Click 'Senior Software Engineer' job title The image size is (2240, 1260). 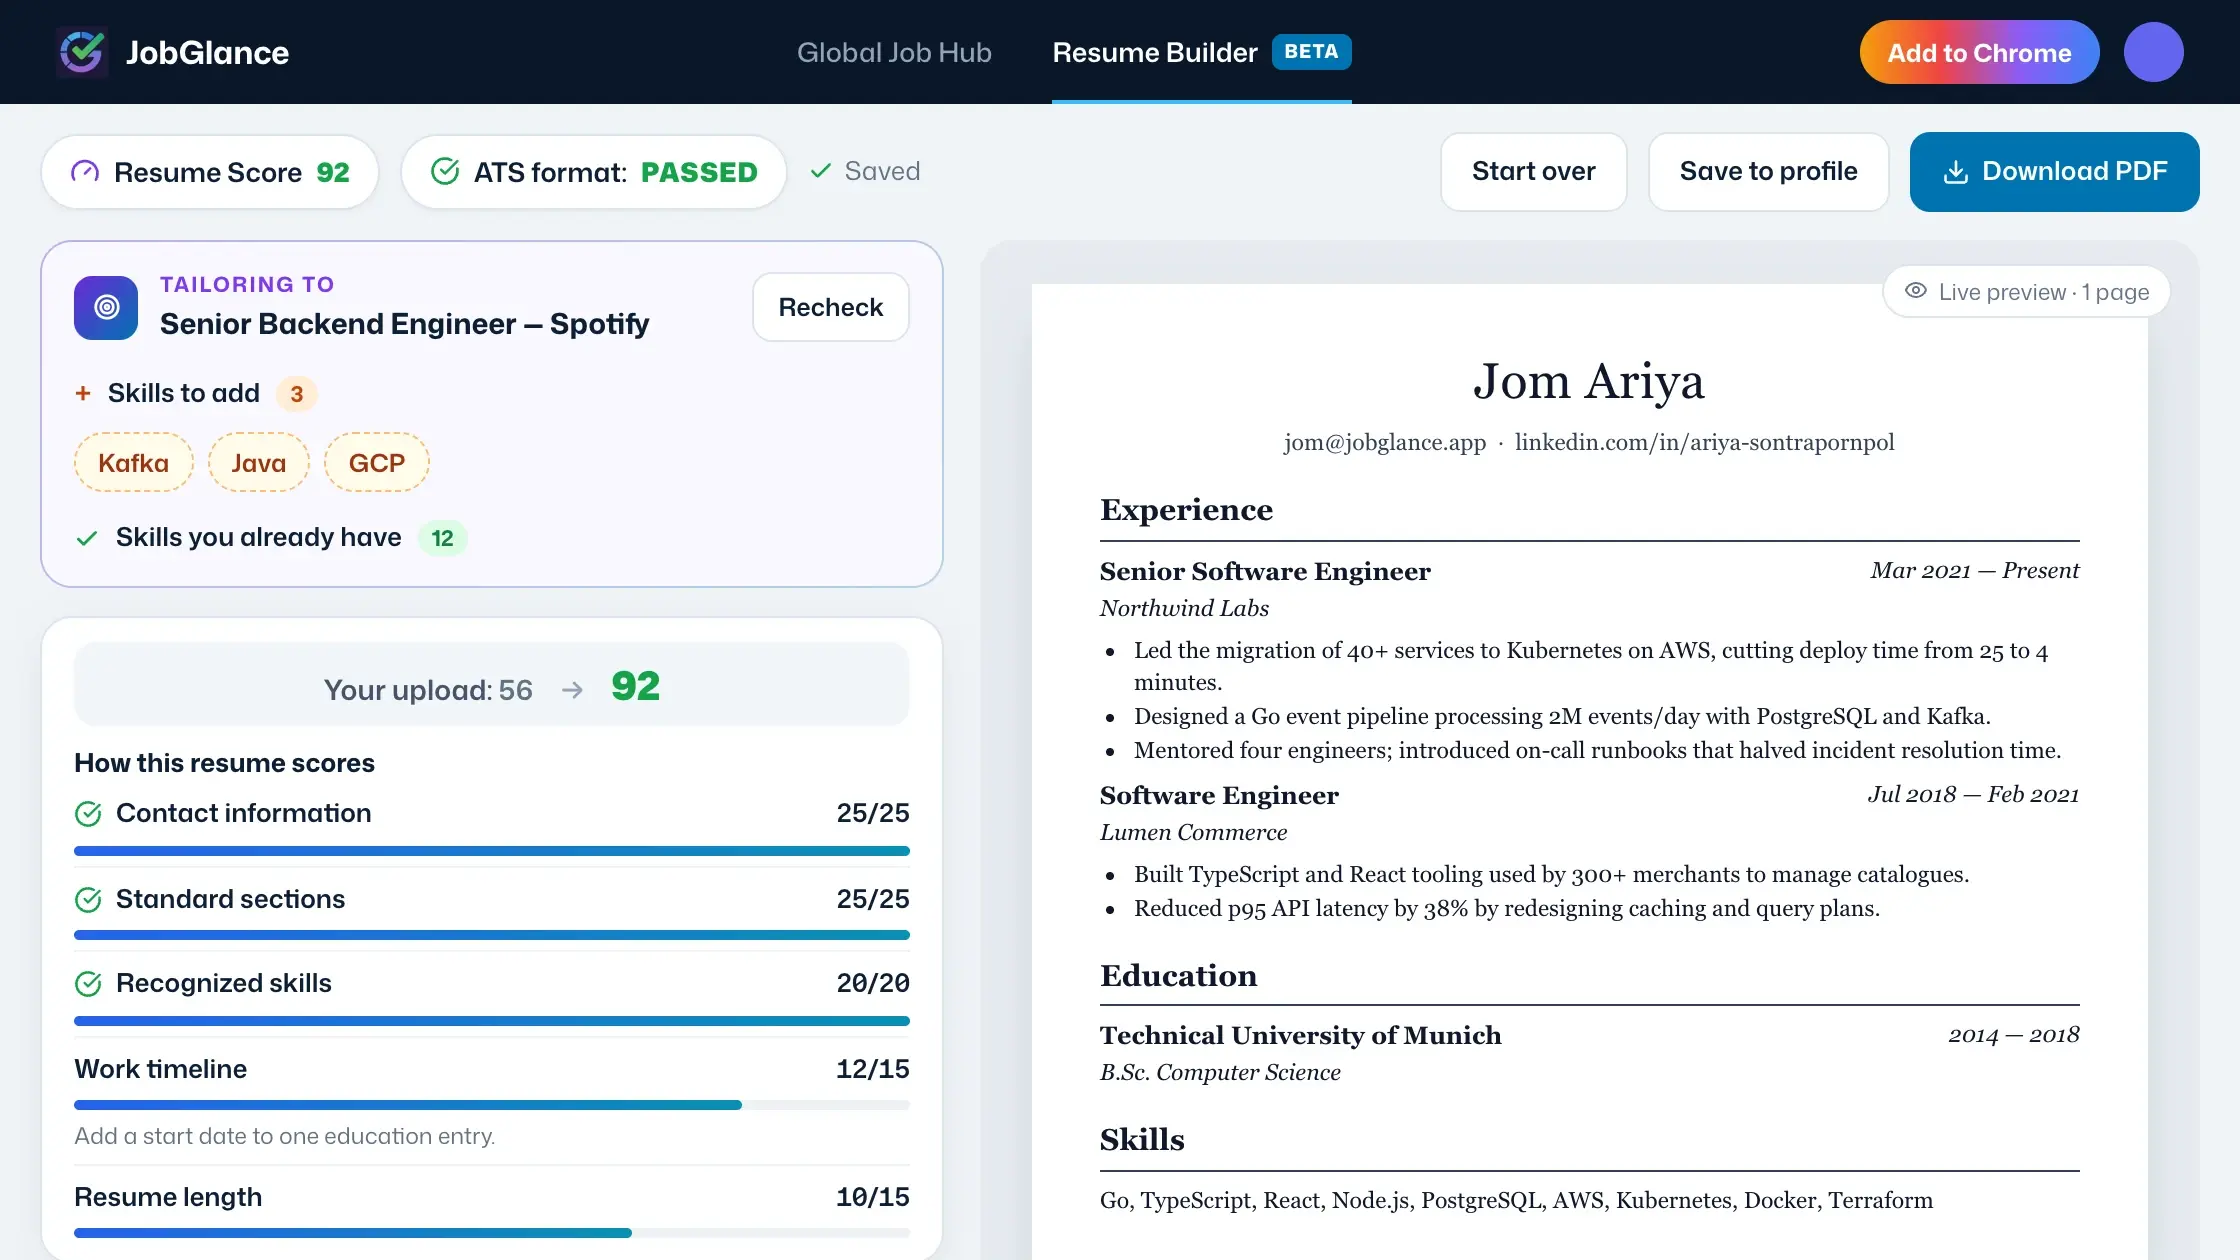[x=1265, y=571]
